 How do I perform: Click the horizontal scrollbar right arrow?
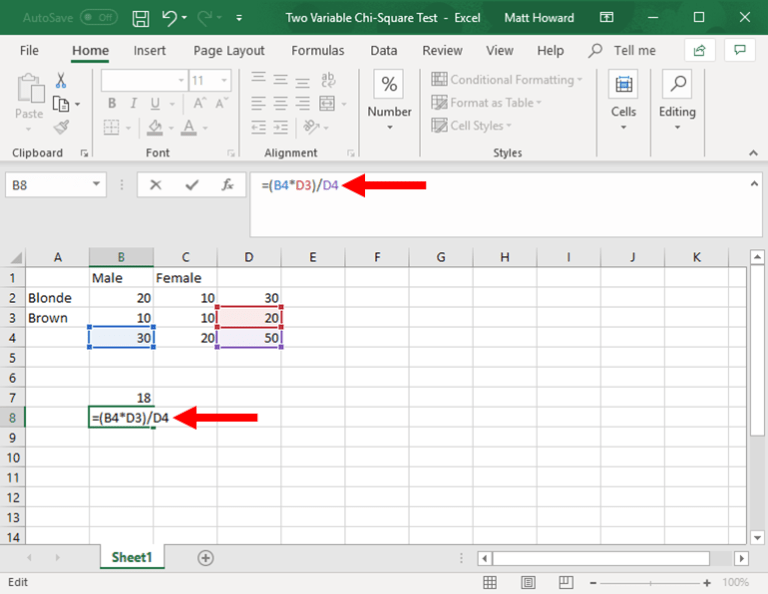point(741,558)
